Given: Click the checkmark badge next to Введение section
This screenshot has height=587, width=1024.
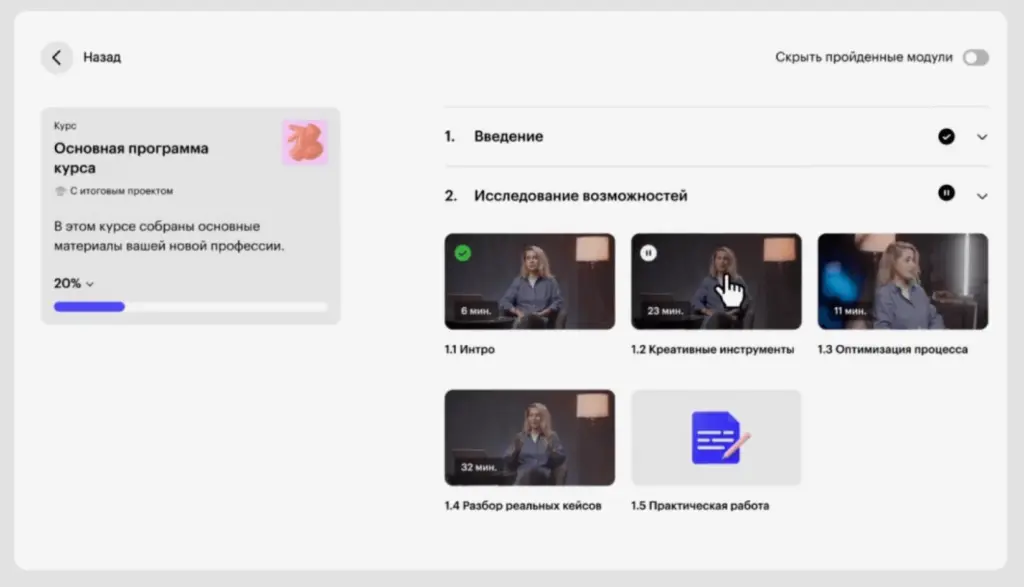Looking at the screenshot, I should tap(946, 136).
